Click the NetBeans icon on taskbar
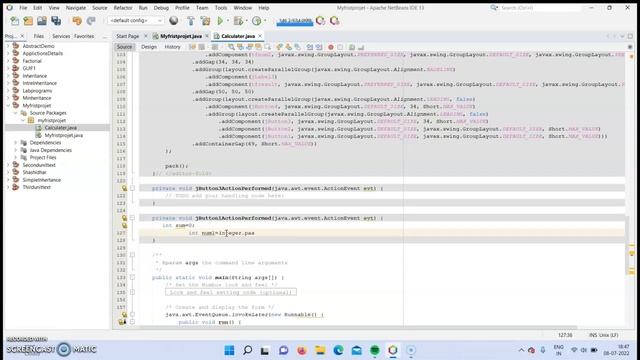The height and width of the screenshot is (360, 640). coord(393,350)
